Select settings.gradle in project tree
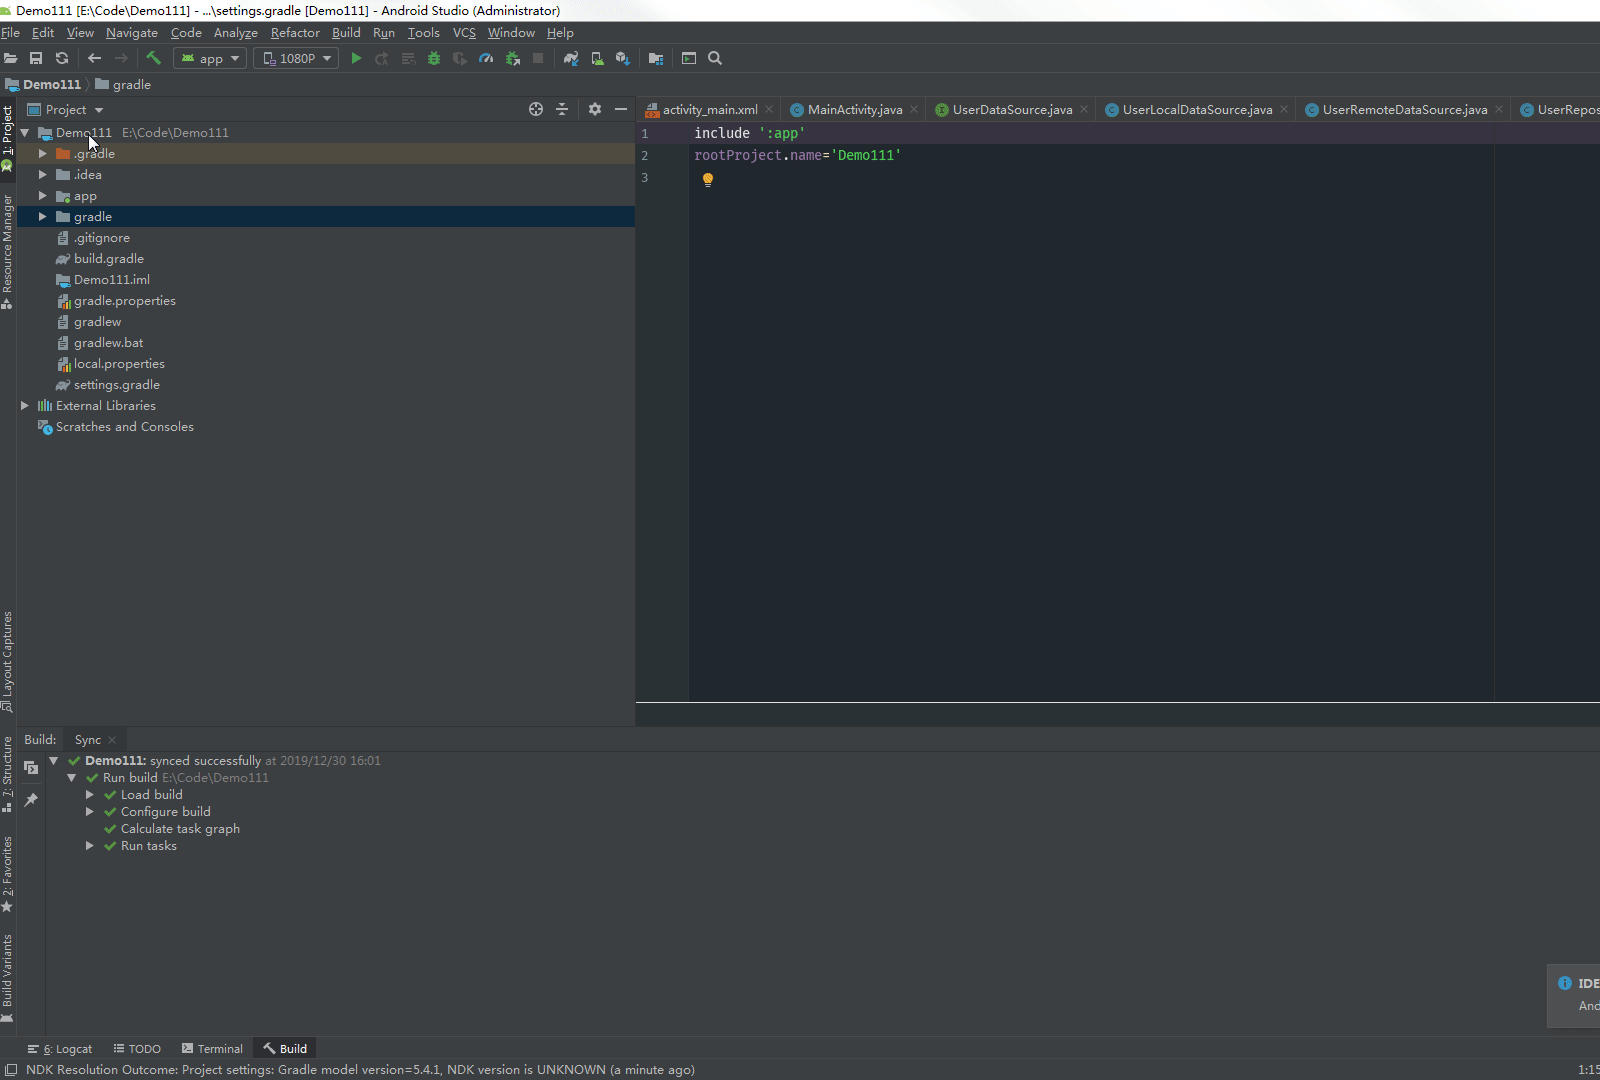Screen dimensions: 1600x1080 pos(117,385)
